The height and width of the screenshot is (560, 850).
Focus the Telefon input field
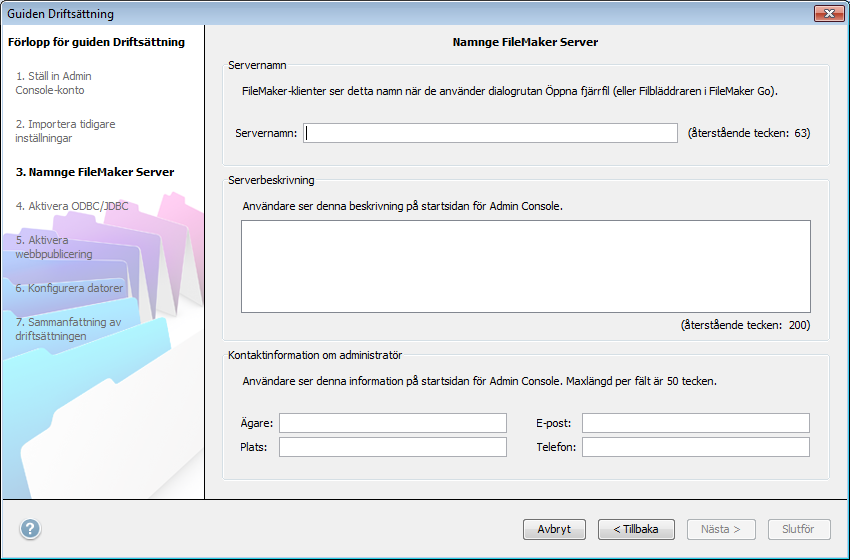pyautogui.click(x=696, y=447)
